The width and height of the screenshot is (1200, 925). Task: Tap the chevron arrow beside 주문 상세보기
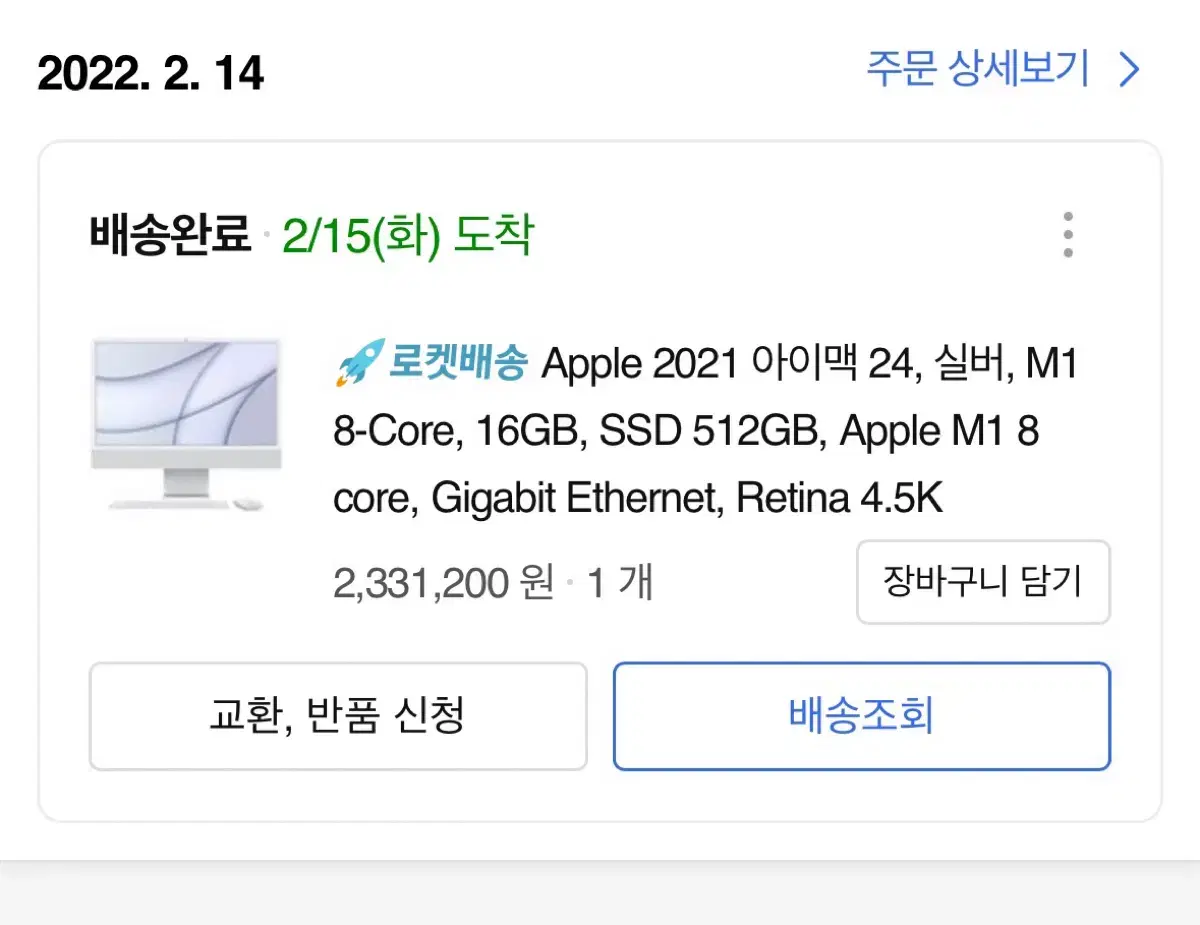[1129, 71]
